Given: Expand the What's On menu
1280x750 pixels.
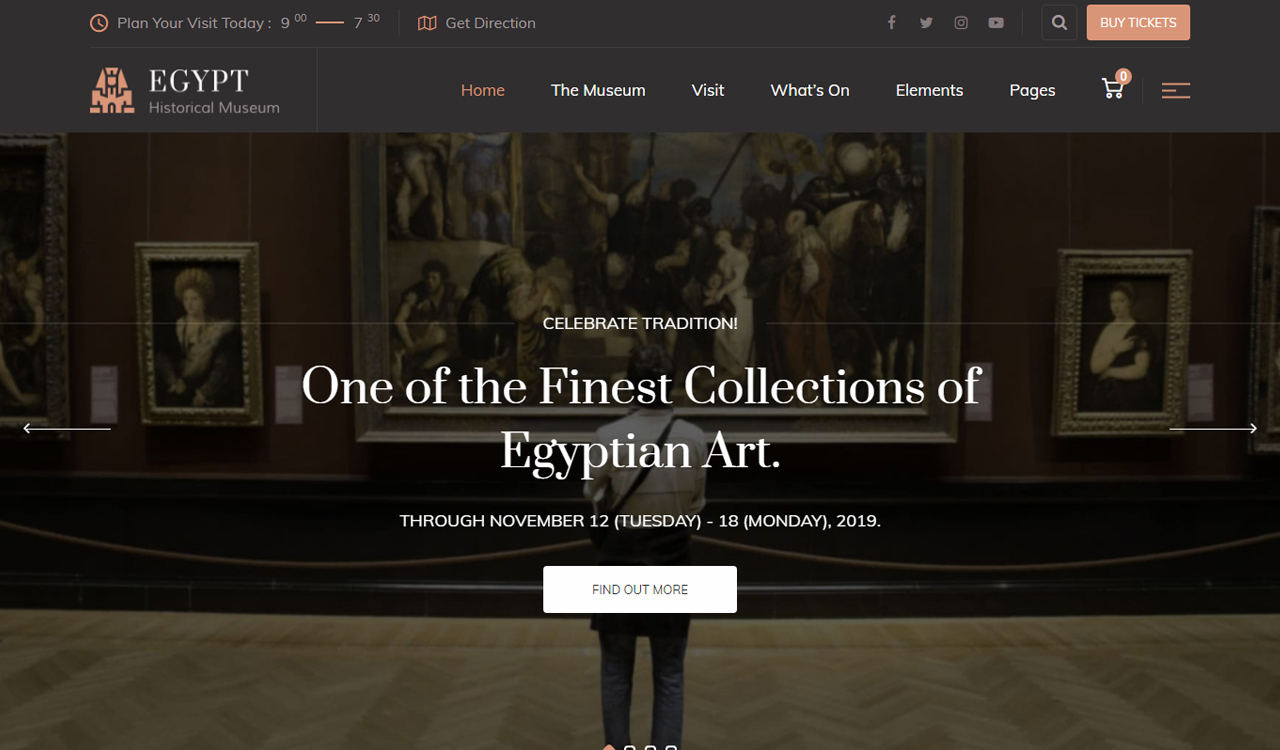Looking at the screenshot, I should click(x=810, y=90).
